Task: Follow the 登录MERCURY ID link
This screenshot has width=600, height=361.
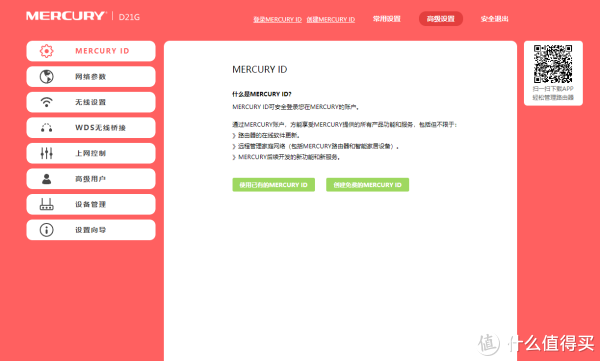Action: 277,19
